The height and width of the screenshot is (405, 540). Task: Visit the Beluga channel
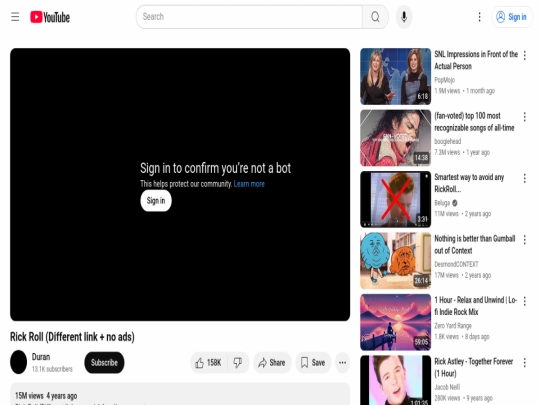(442, 203)
